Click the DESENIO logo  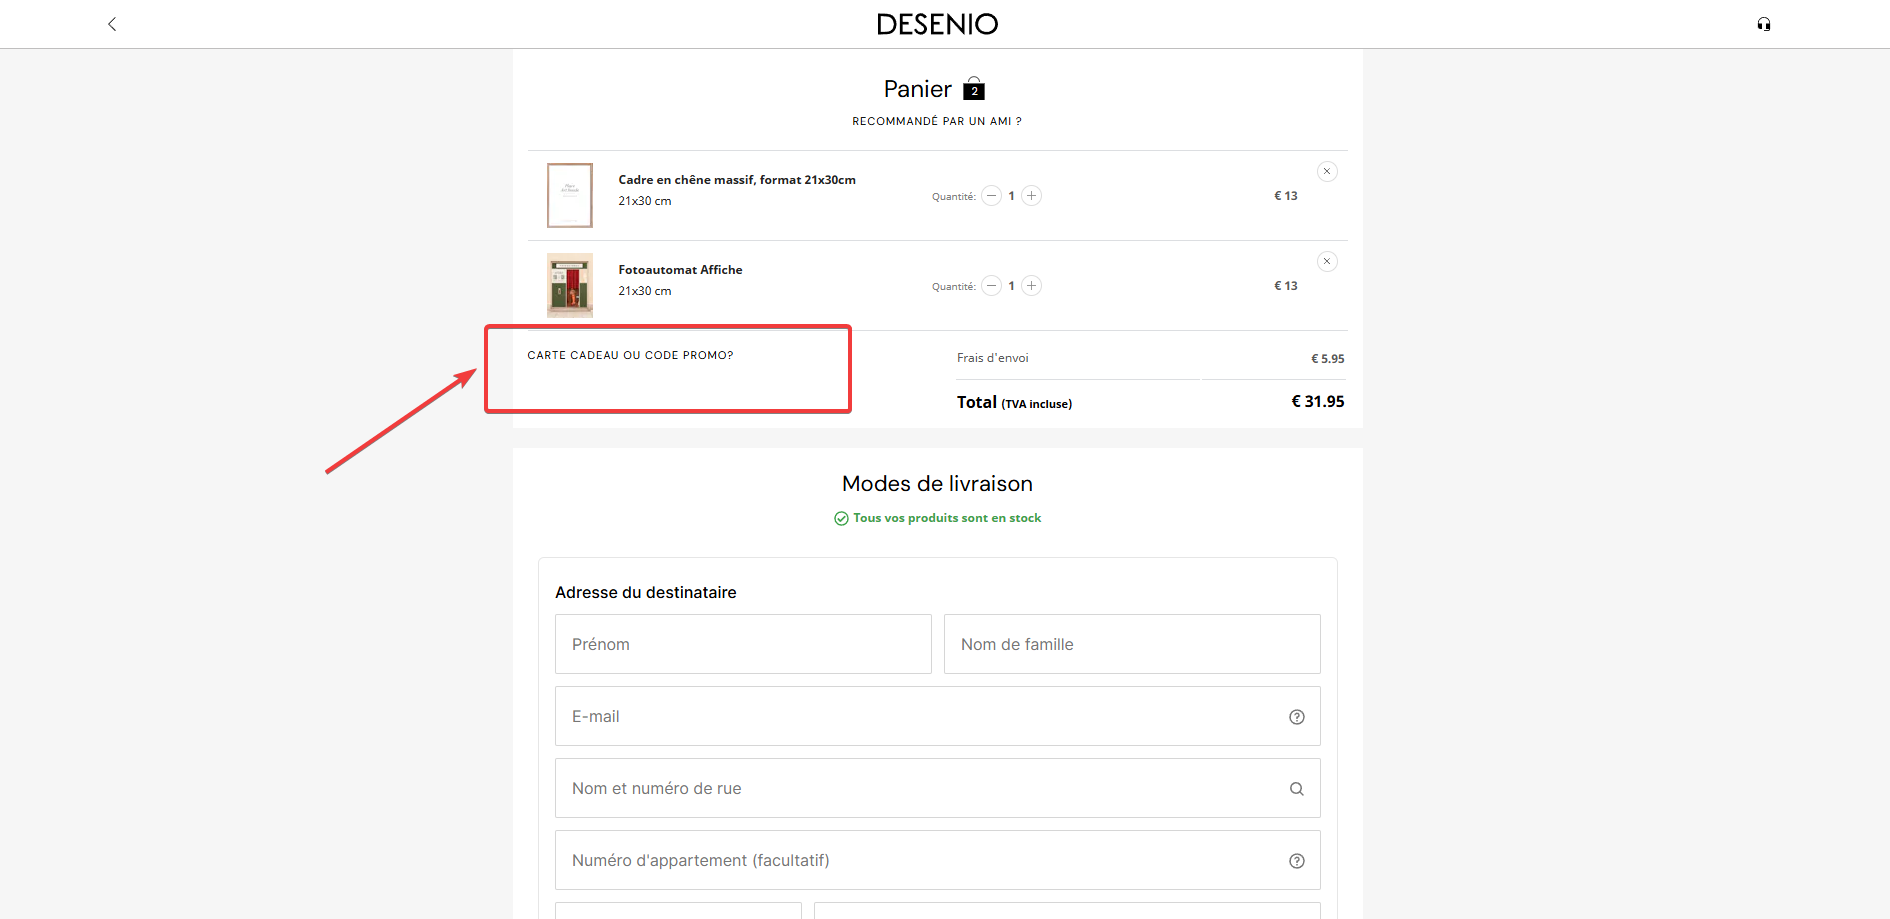click(937, 24)
